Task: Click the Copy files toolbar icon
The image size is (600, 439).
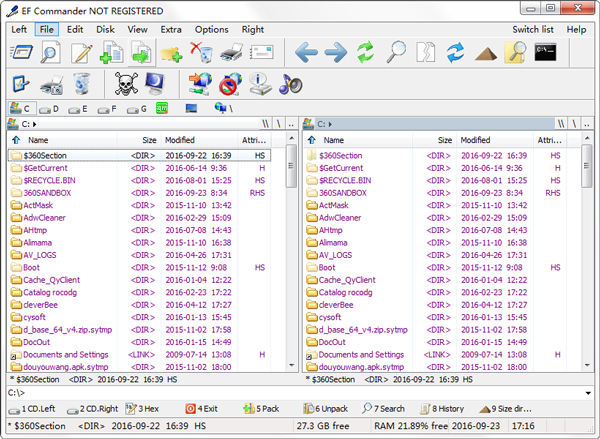Action: [111, 52]
